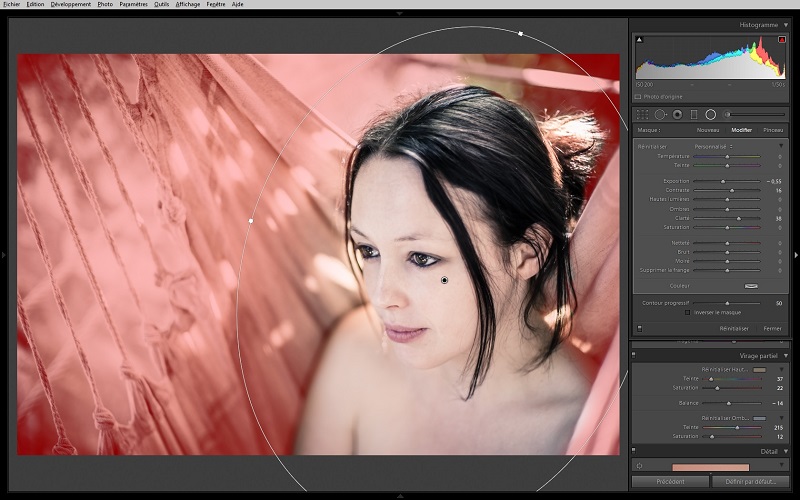
Task: Collapse the Histogramme panel
Action: tap(785, 24)
